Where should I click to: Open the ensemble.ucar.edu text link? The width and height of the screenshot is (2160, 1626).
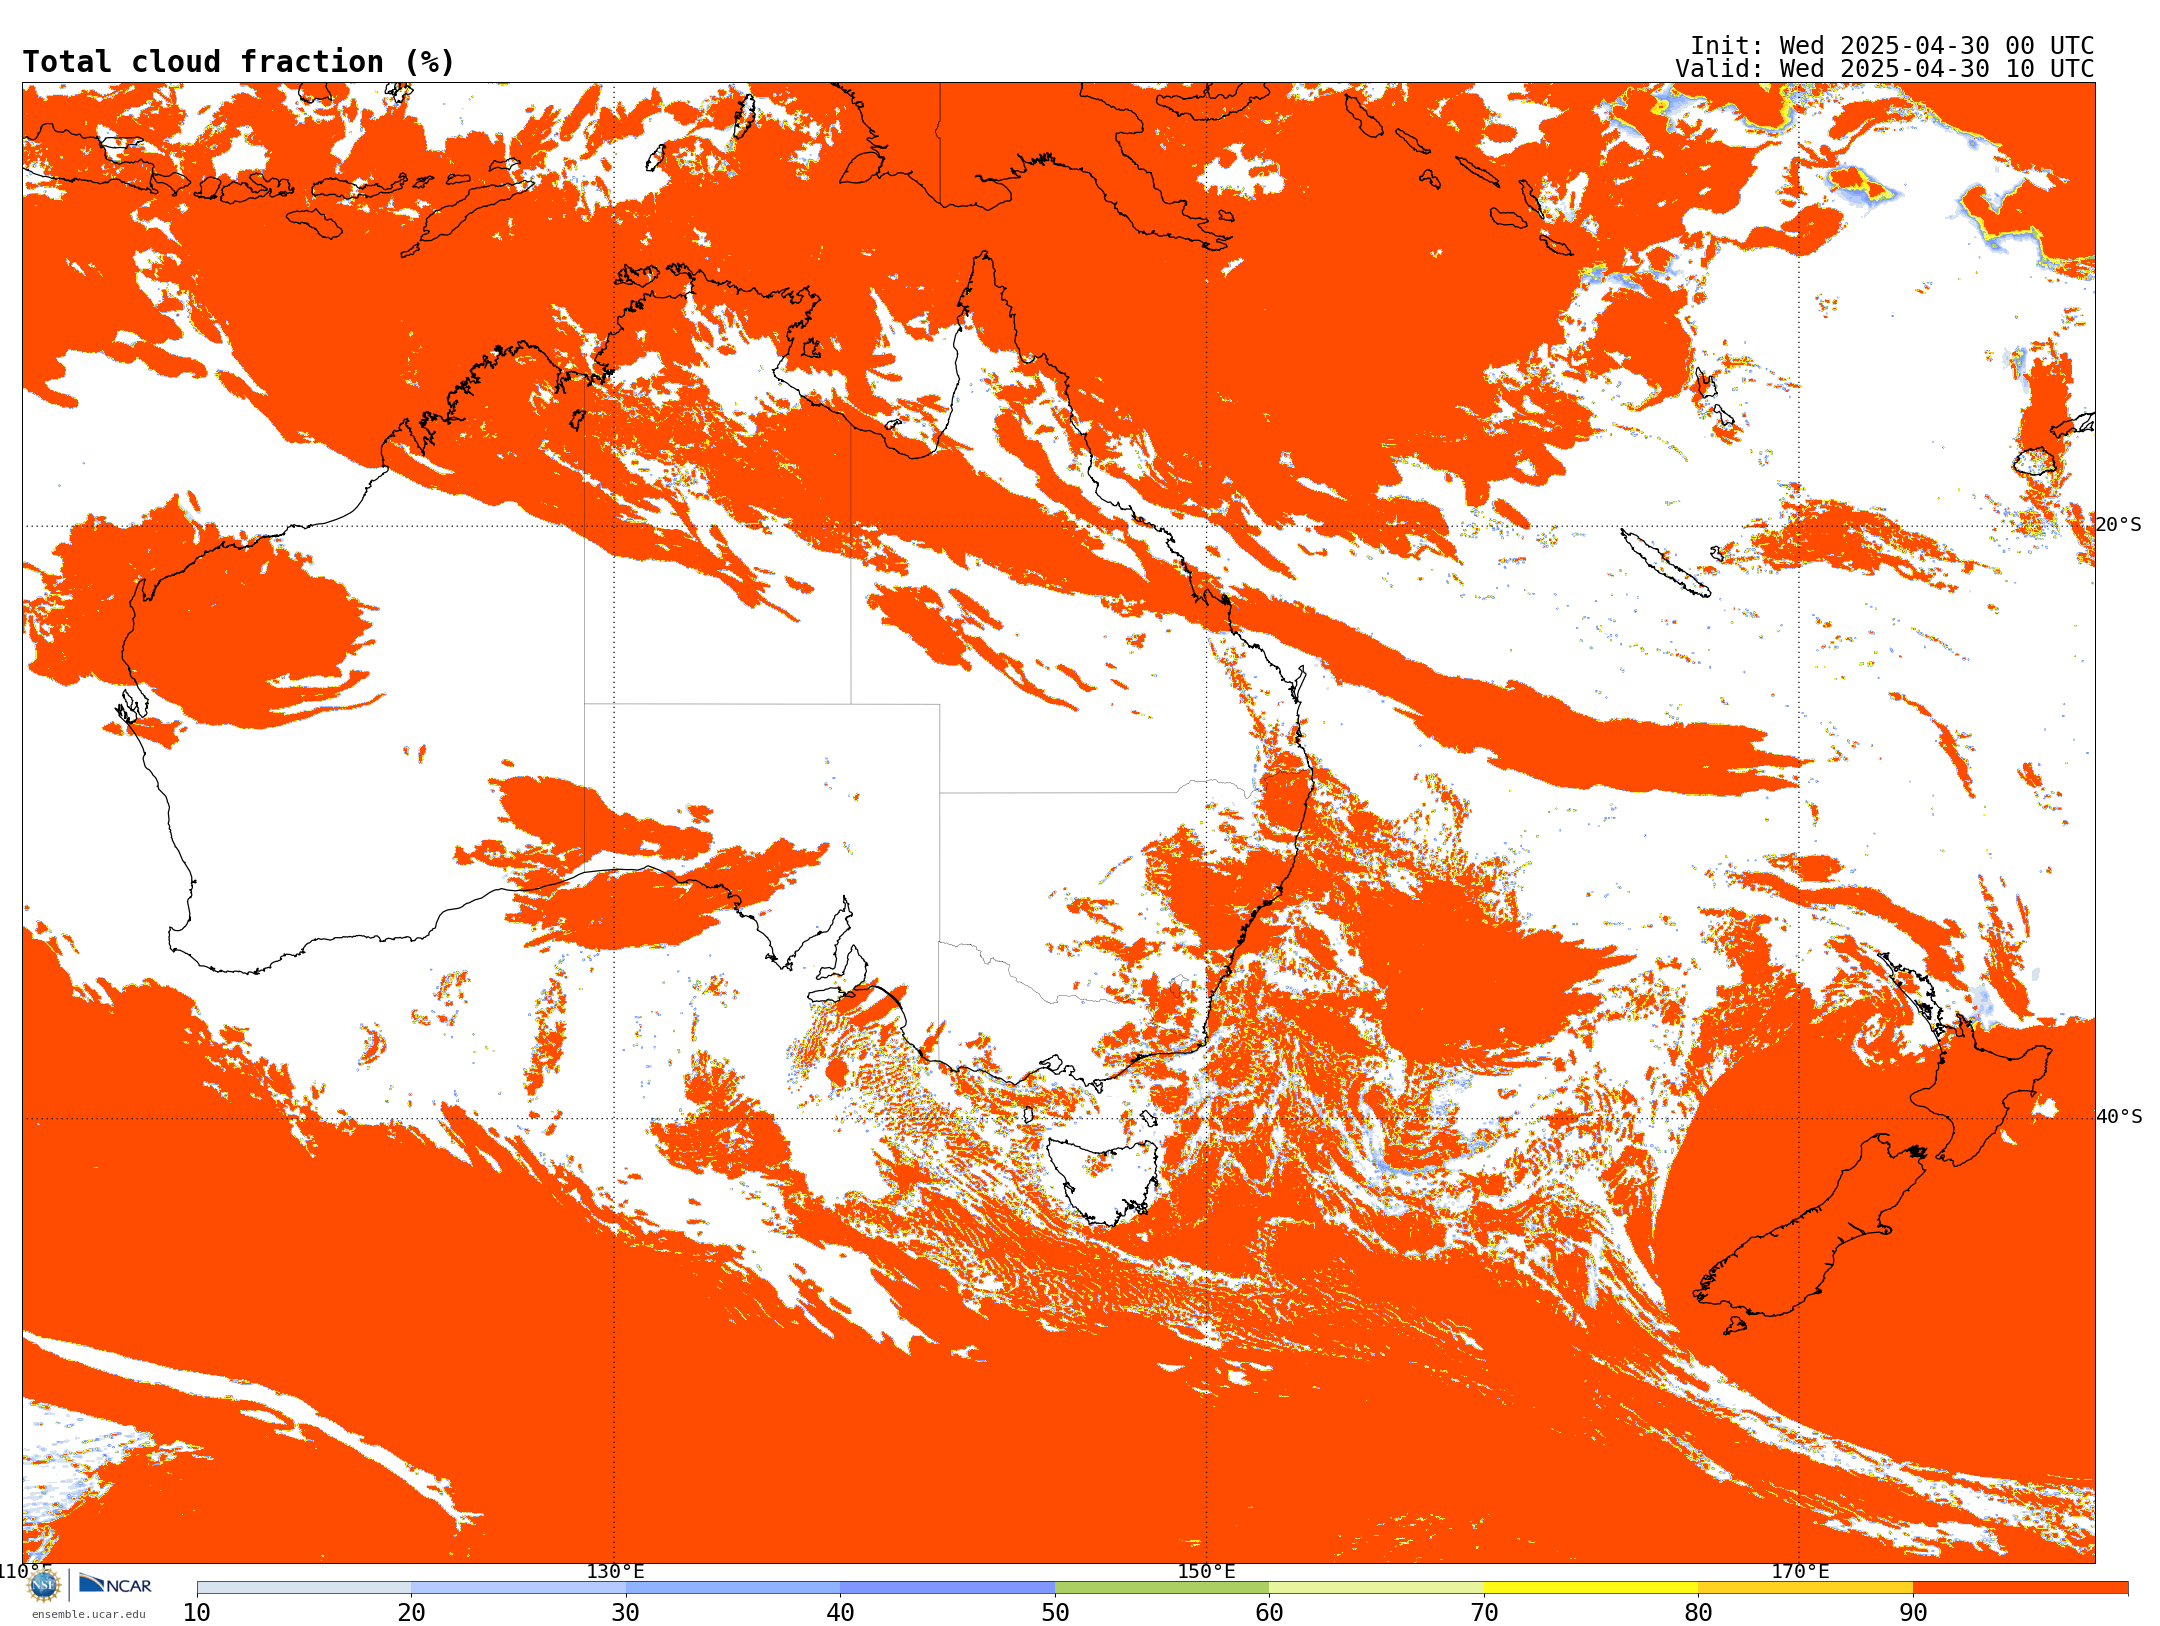coord(88,1614)
